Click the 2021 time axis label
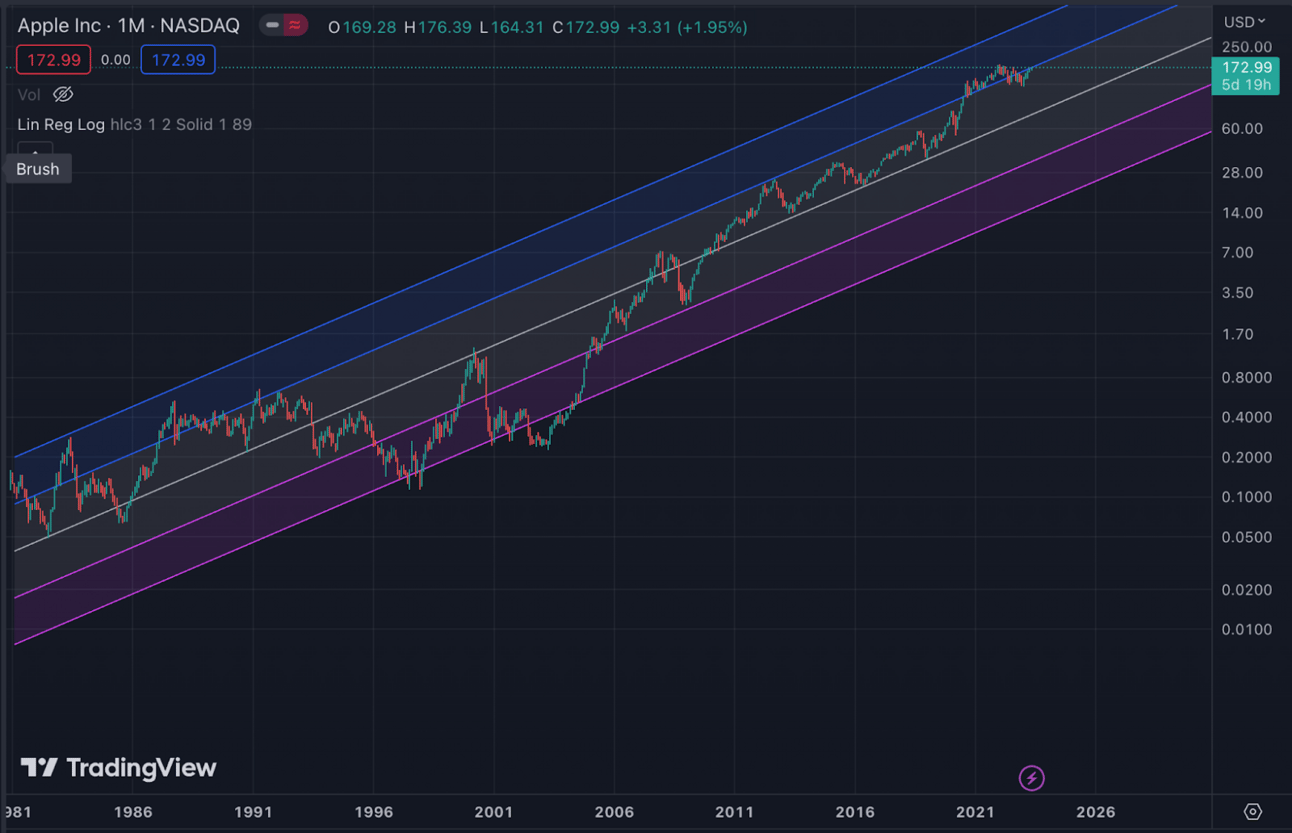1292x833 pixels. 975,812
